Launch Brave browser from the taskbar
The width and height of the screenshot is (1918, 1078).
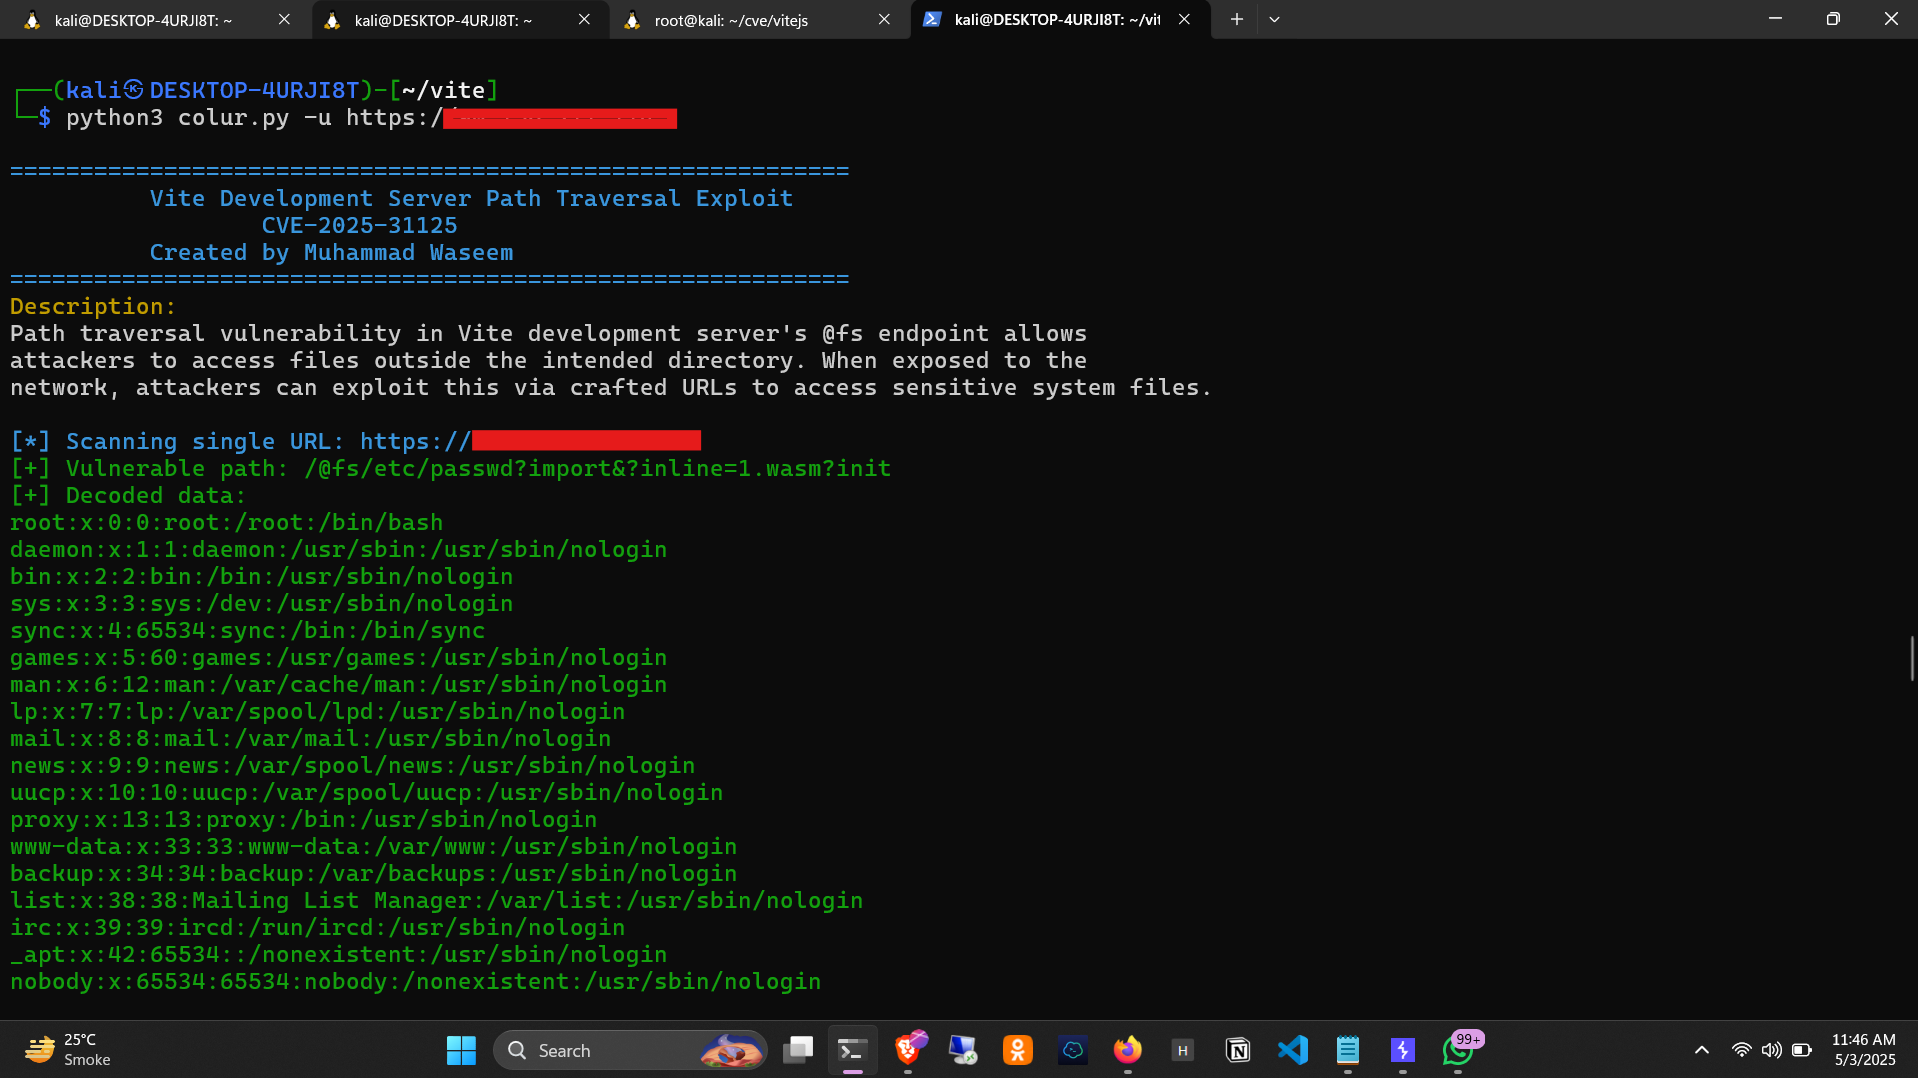coord(908,1050)
